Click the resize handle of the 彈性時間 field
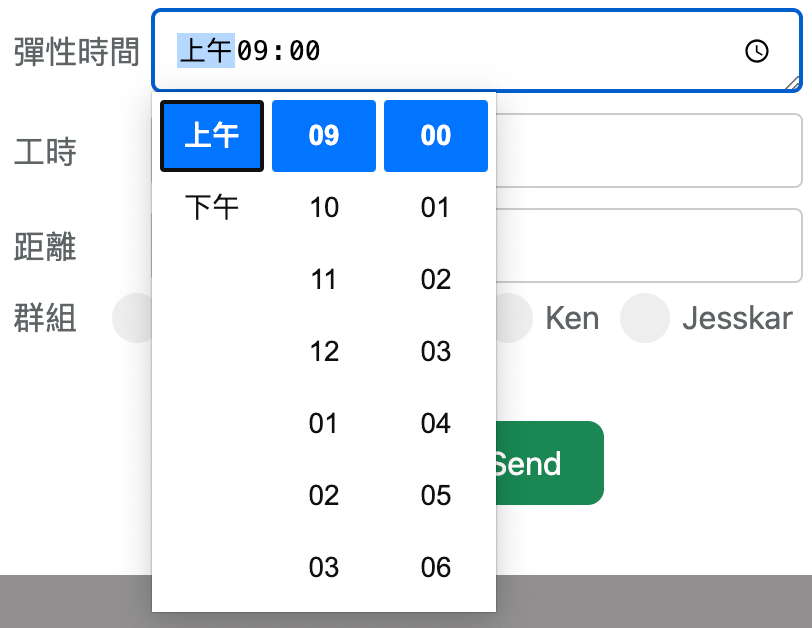Image resolution: width=812 pixels, height=628 pixels. [x=793, y=84]
